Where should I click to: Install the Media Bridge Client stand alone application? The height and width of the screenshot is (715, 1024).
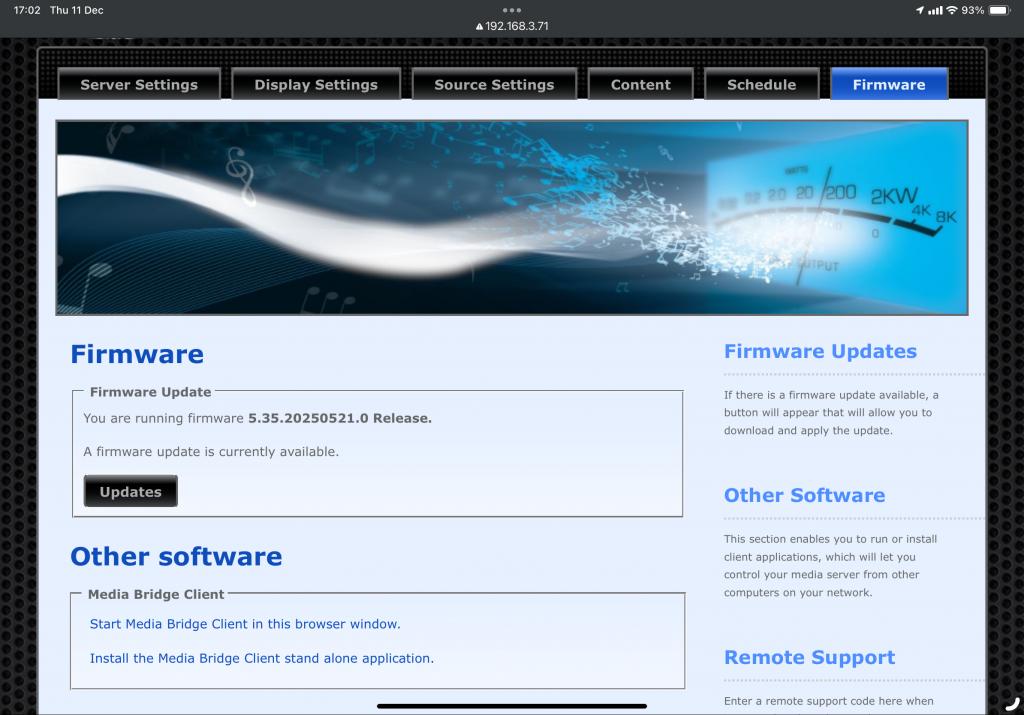pos(262,659)
